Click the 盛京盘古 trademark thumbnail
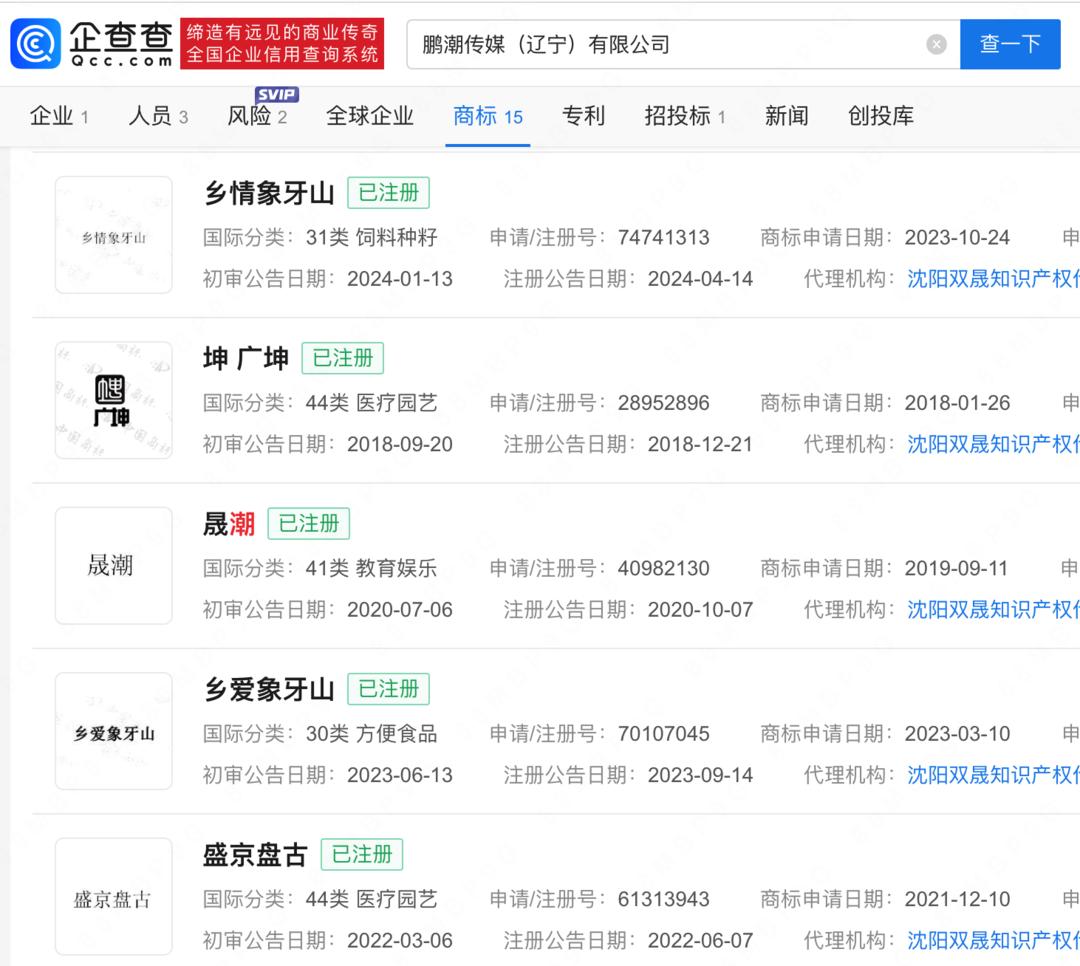 click(x=113, y=897)
